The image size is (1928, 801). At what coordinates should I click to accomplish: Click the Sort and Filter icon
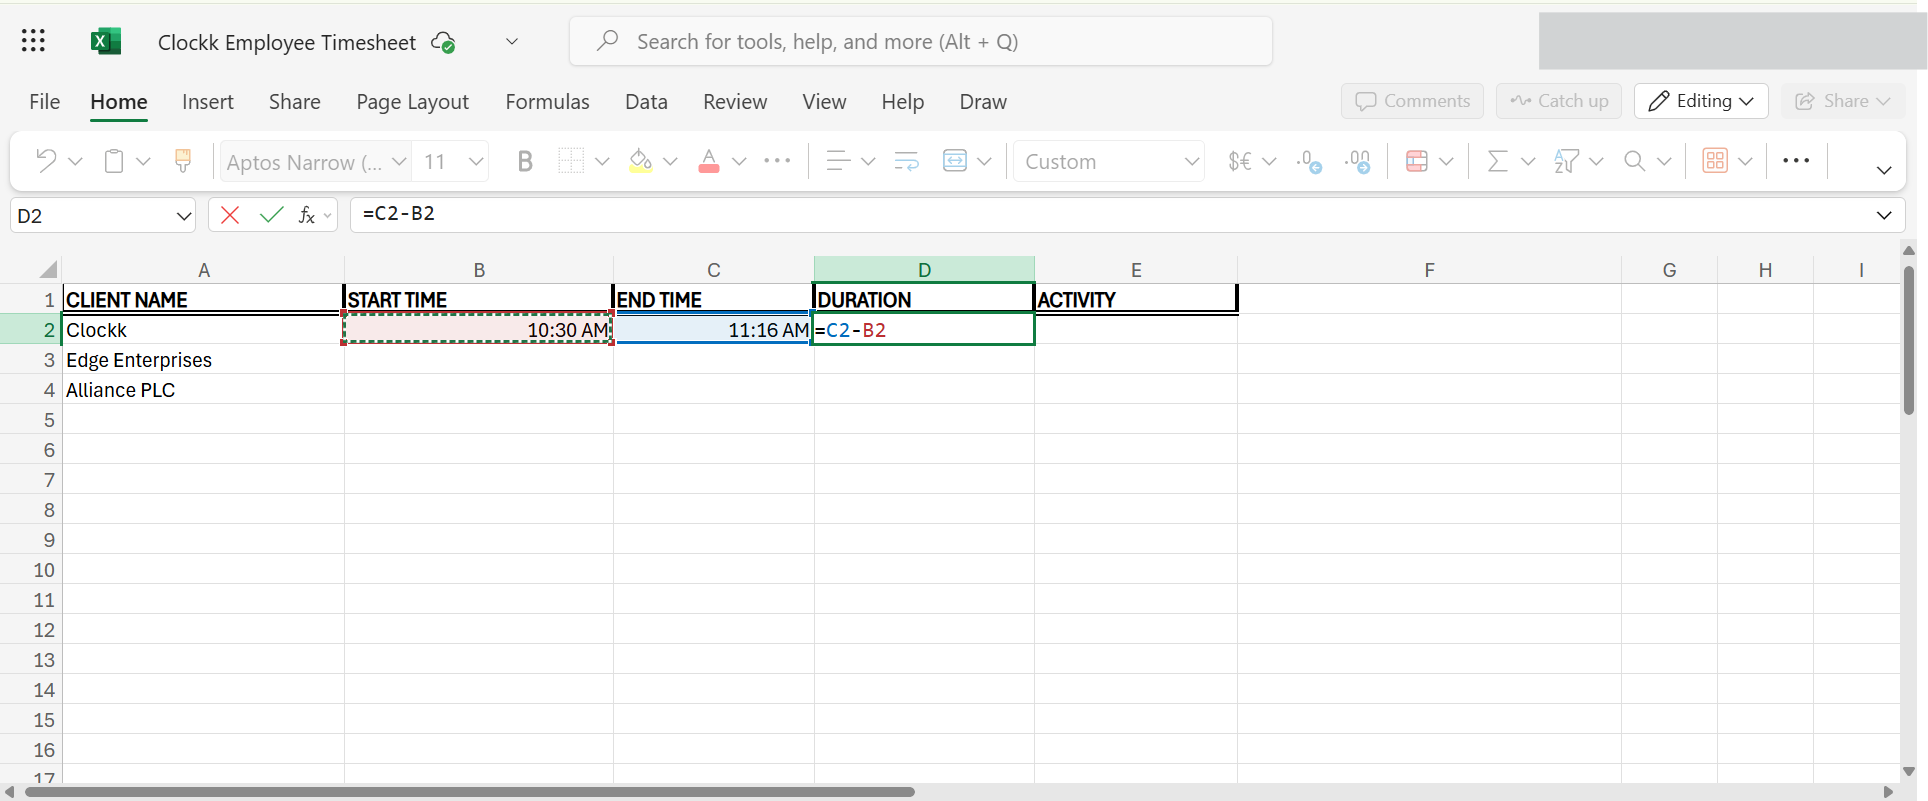click(x=1566, y=161)
